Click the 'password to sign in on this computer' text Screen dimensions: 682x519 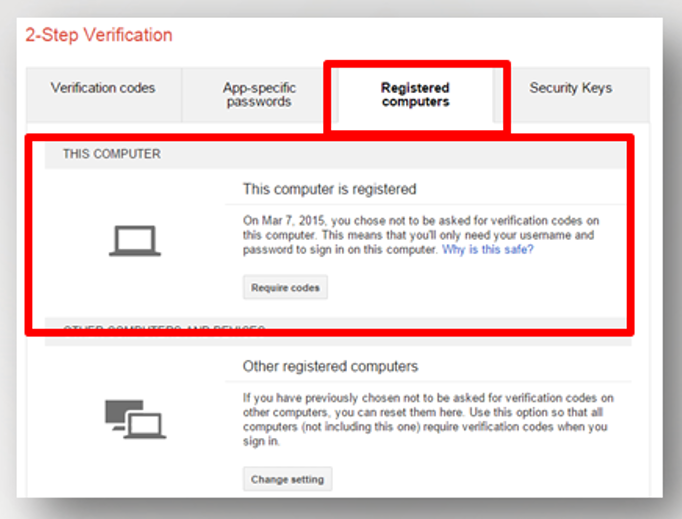point(340,250)
